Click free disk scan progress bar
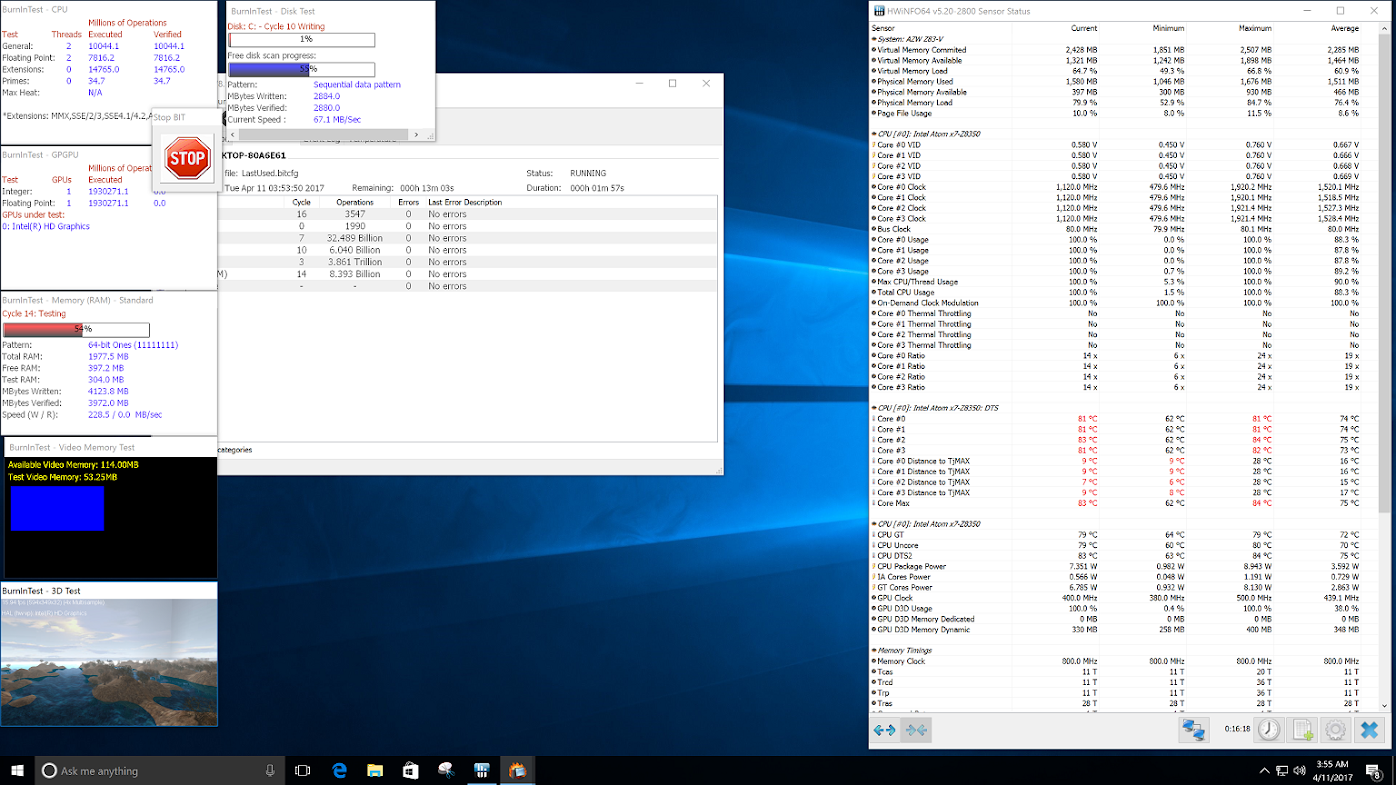The width and height of the screenshot is (1396, 785). [x=302, y=70]
